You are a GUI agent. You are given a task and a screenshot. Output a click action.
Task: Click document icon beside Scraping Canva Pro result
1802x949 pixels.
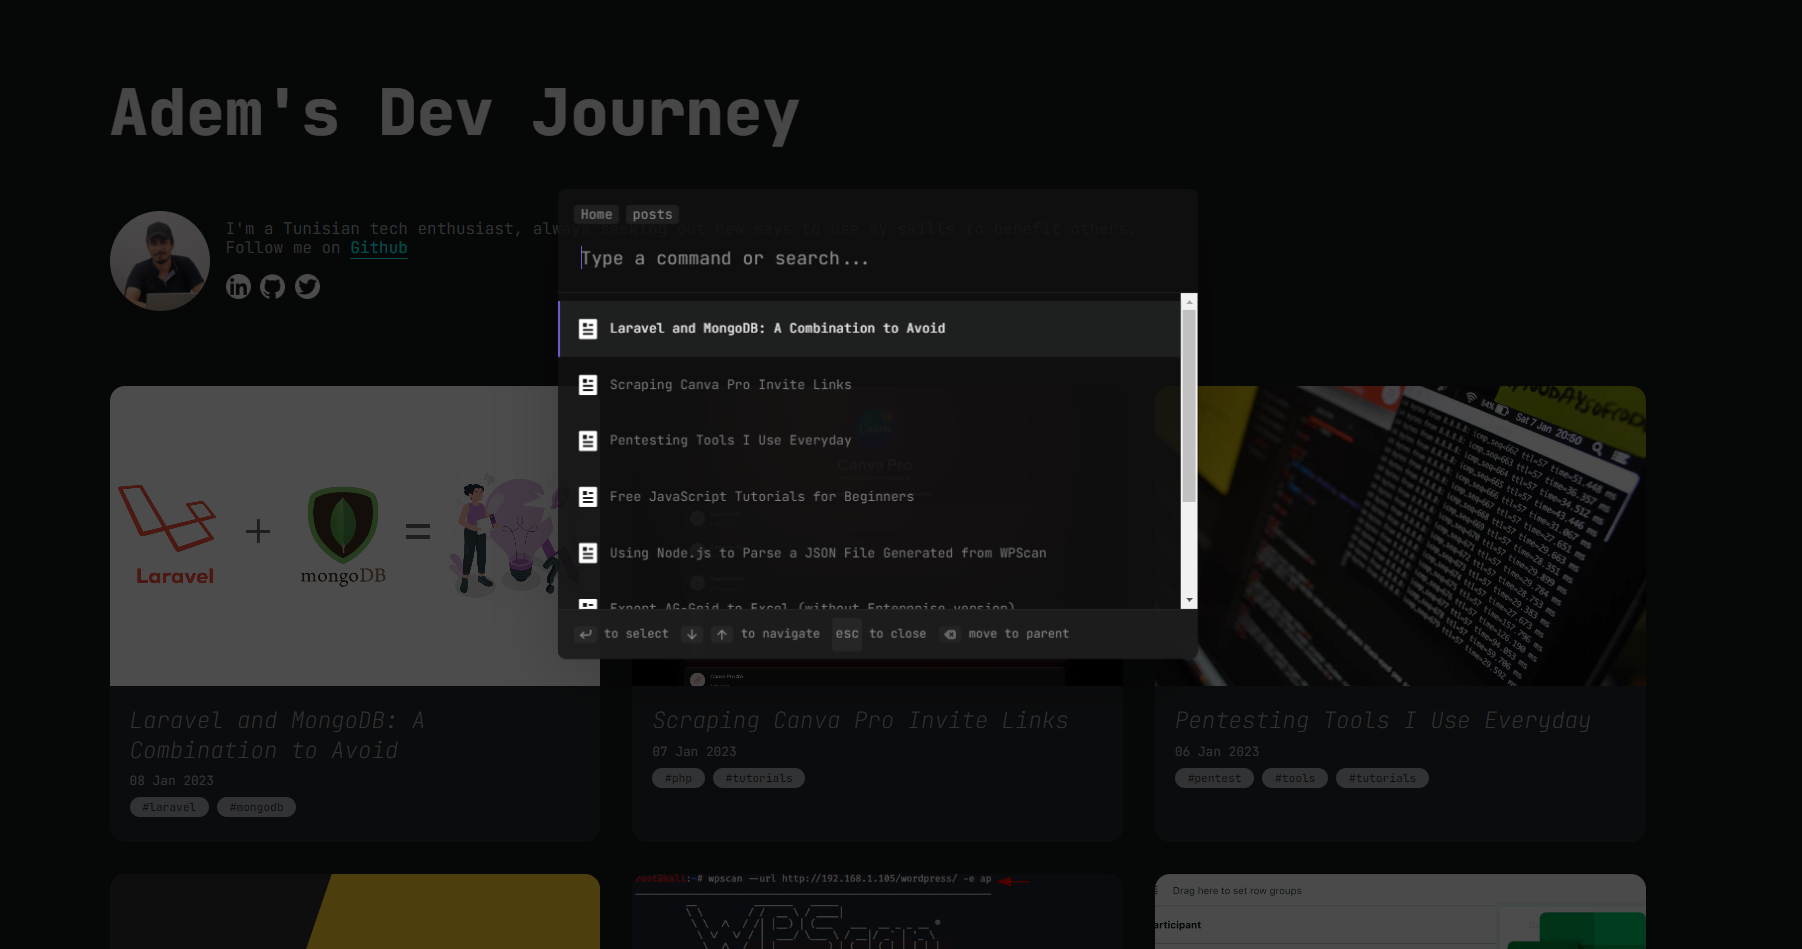coord(588,385)
